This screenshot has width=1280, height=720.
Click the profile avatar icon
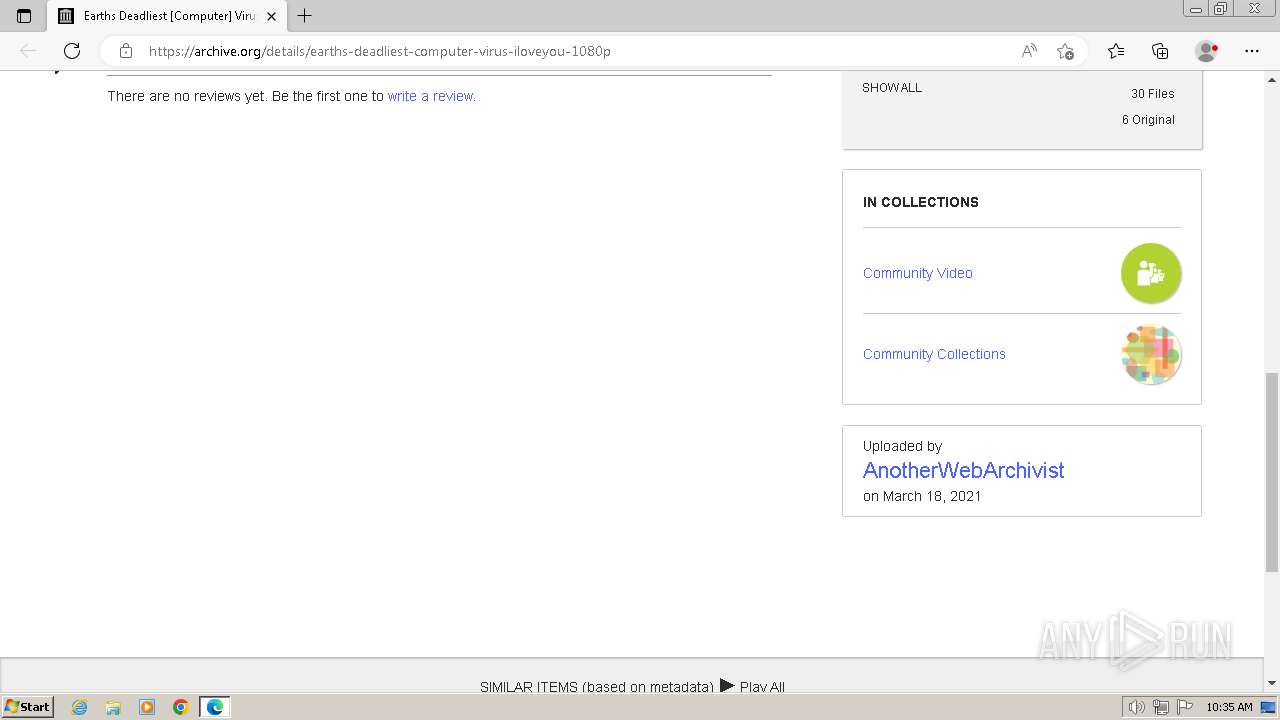(1206, 51)
